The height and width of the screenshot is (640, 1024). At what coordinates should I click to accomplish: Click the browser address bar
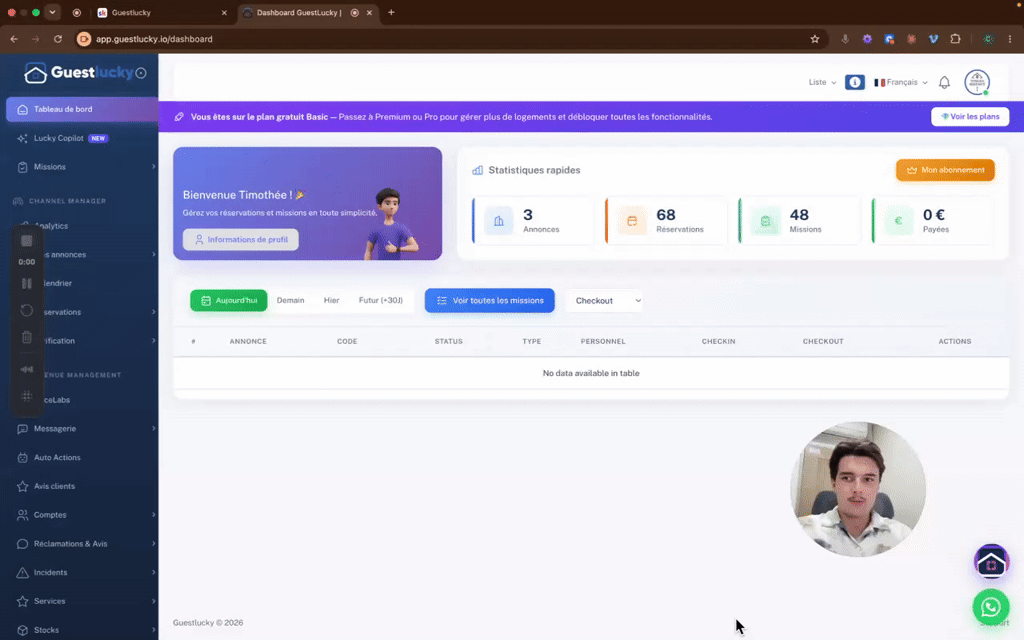[x=444, y=39]
